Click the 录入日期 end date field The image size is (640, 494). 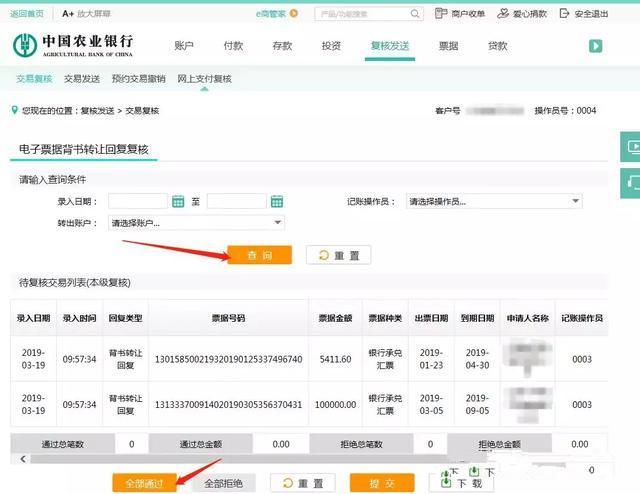coord(237,201)
